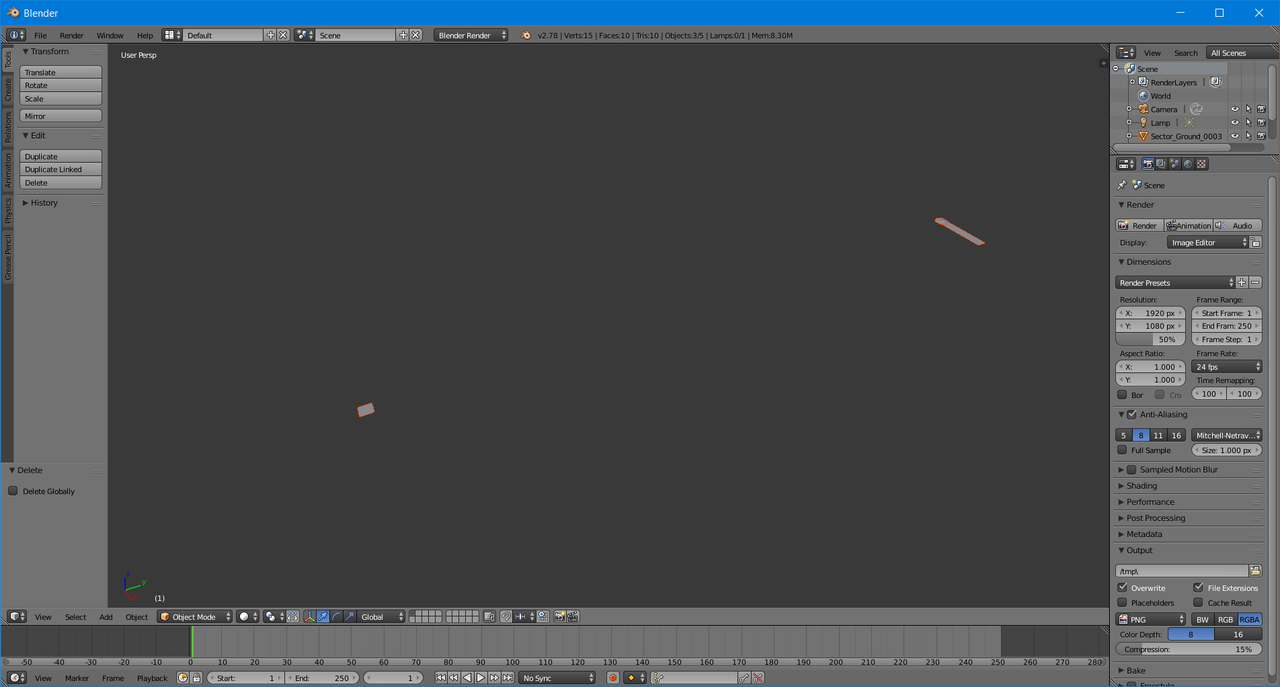Open the Render Presets dropdown
Image resolution: width=1280 pixels, height=687 pixels.
click(x=1175, y=283)
